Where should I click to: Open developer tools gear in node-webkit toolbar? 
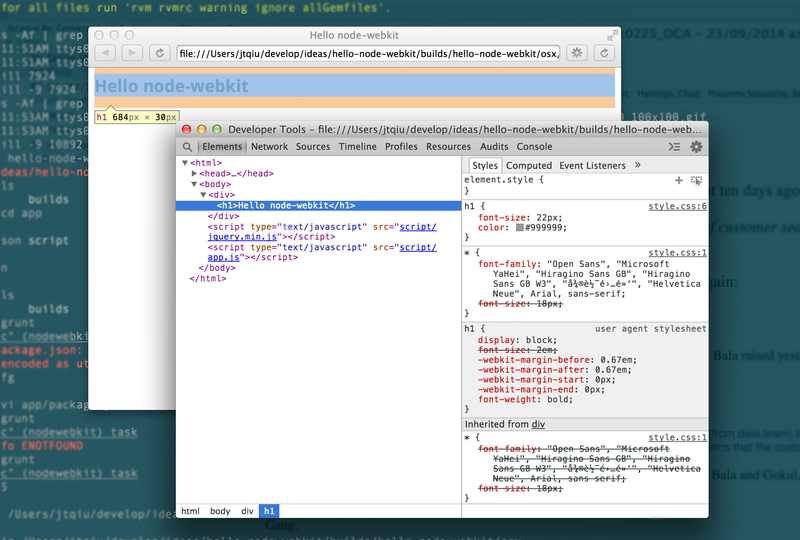click(577, 53)
